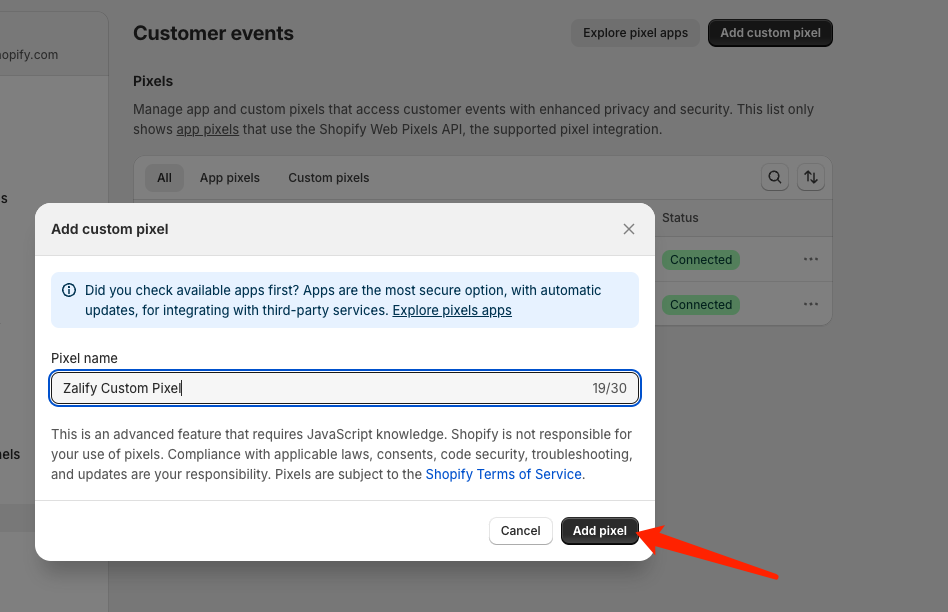Follow the app pixels link in the description
This screenshot has width=948, height=612.
click(208, 129)
